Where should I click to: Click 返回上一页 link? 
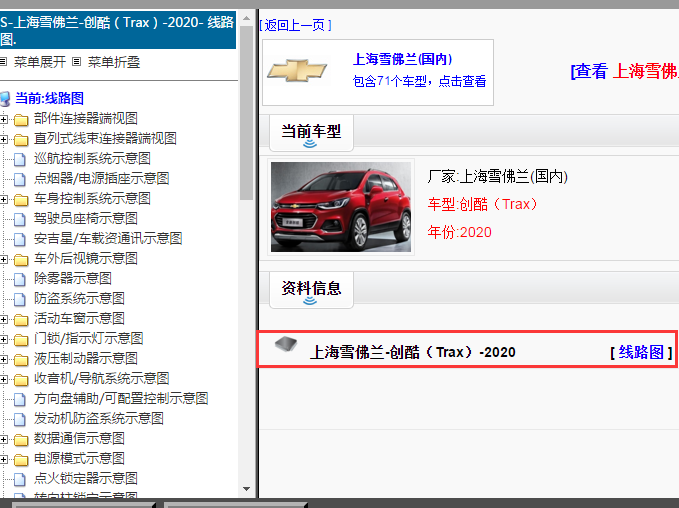[295, 25]
